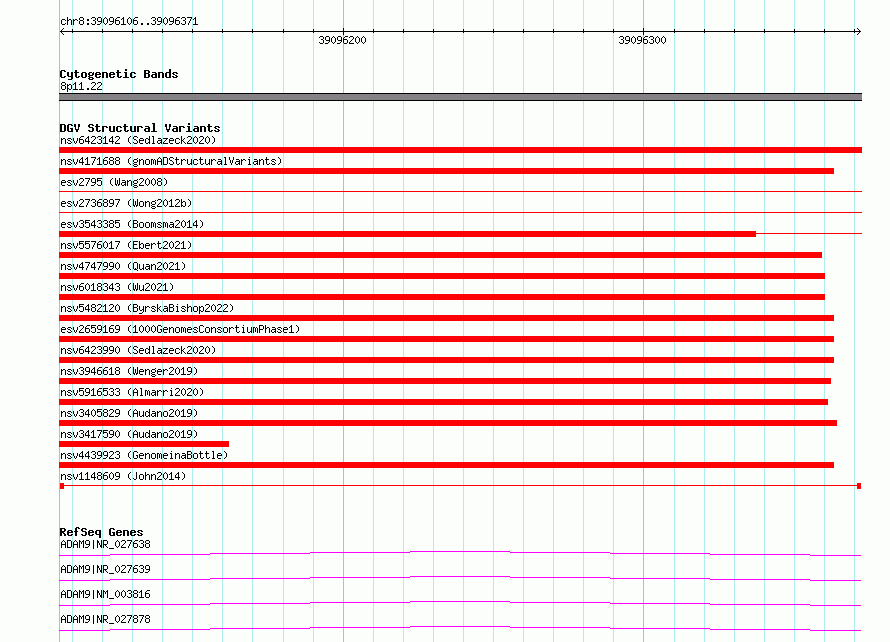Open variant nsv5482120 (ByrskaBishop2022)
Viewport: 890px width, 642px height.
(147, 308)
